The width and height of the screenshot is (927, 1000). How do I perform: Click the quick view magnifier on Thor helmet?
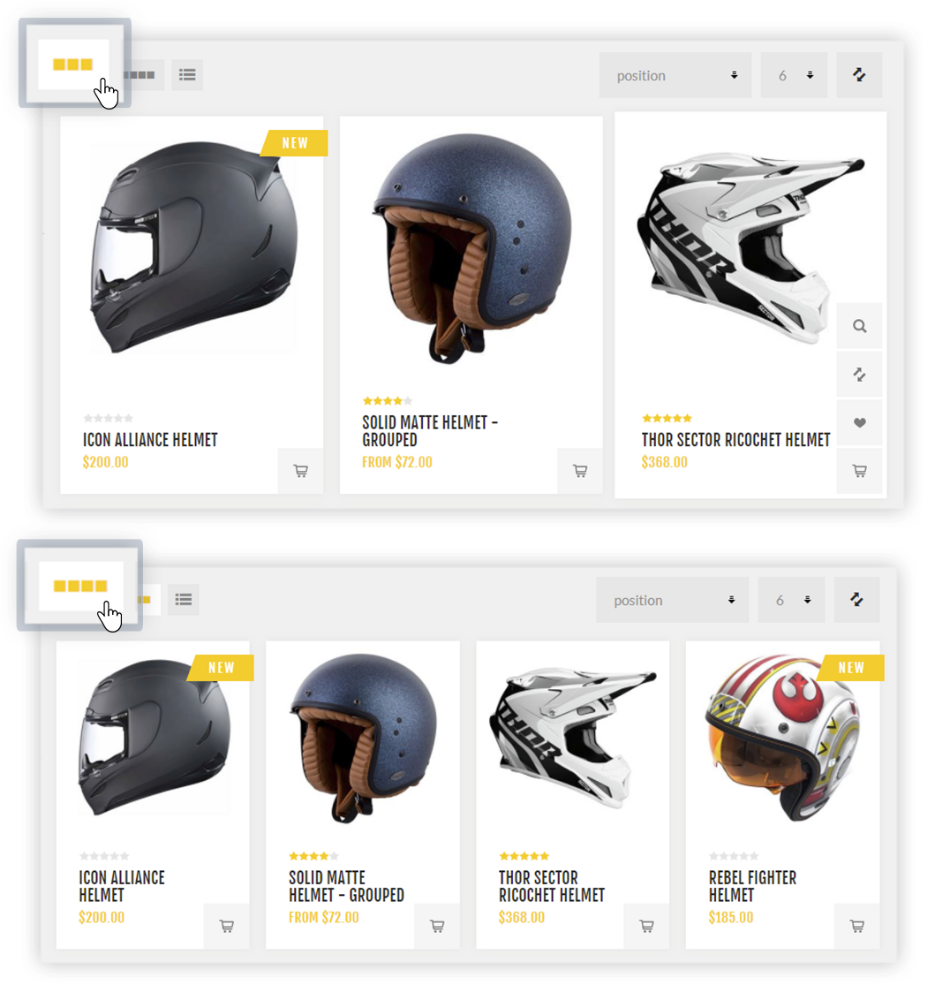pyautogui.click(x=859, y=326)
